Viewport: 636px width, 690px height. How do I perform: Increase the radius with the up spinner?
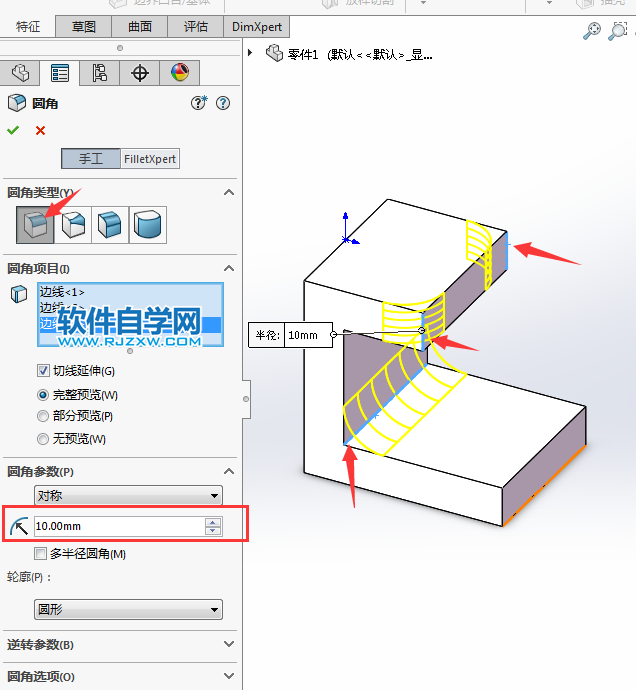tap(213, 522)
